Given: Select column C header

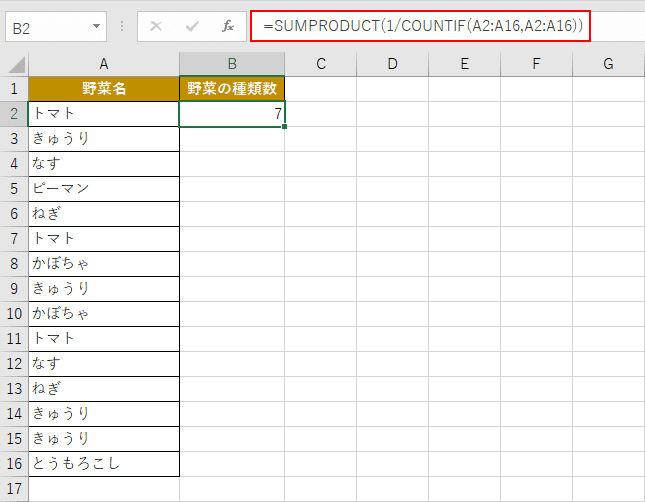Looking at the screenshot, I should pyautogui.click(x=321, y=64).
